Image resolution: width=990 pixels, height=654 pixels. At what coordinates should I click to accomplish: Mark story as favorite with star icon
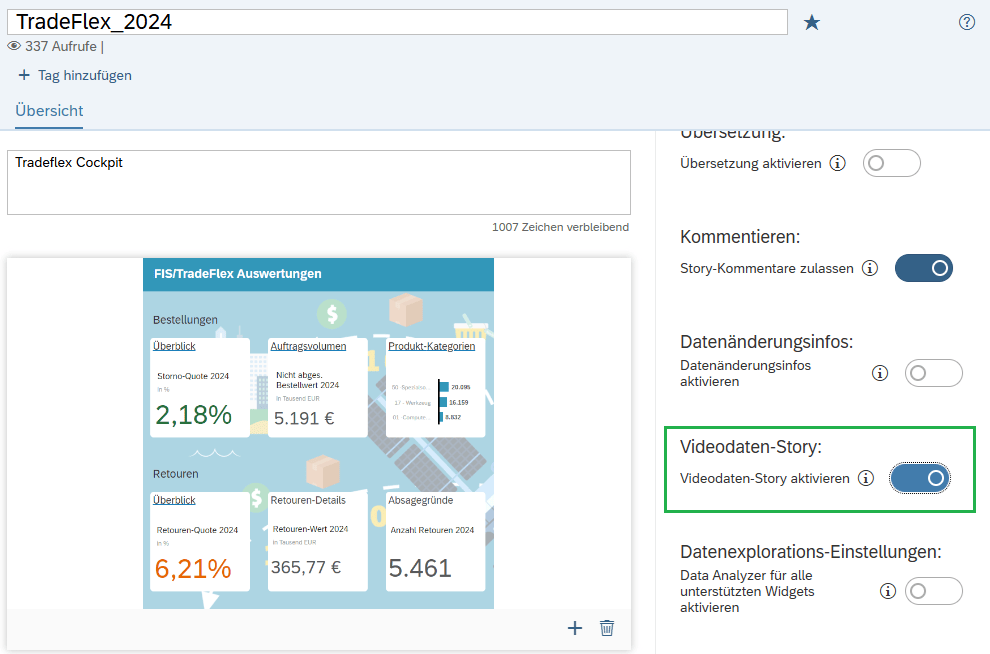tap(811, 23)
